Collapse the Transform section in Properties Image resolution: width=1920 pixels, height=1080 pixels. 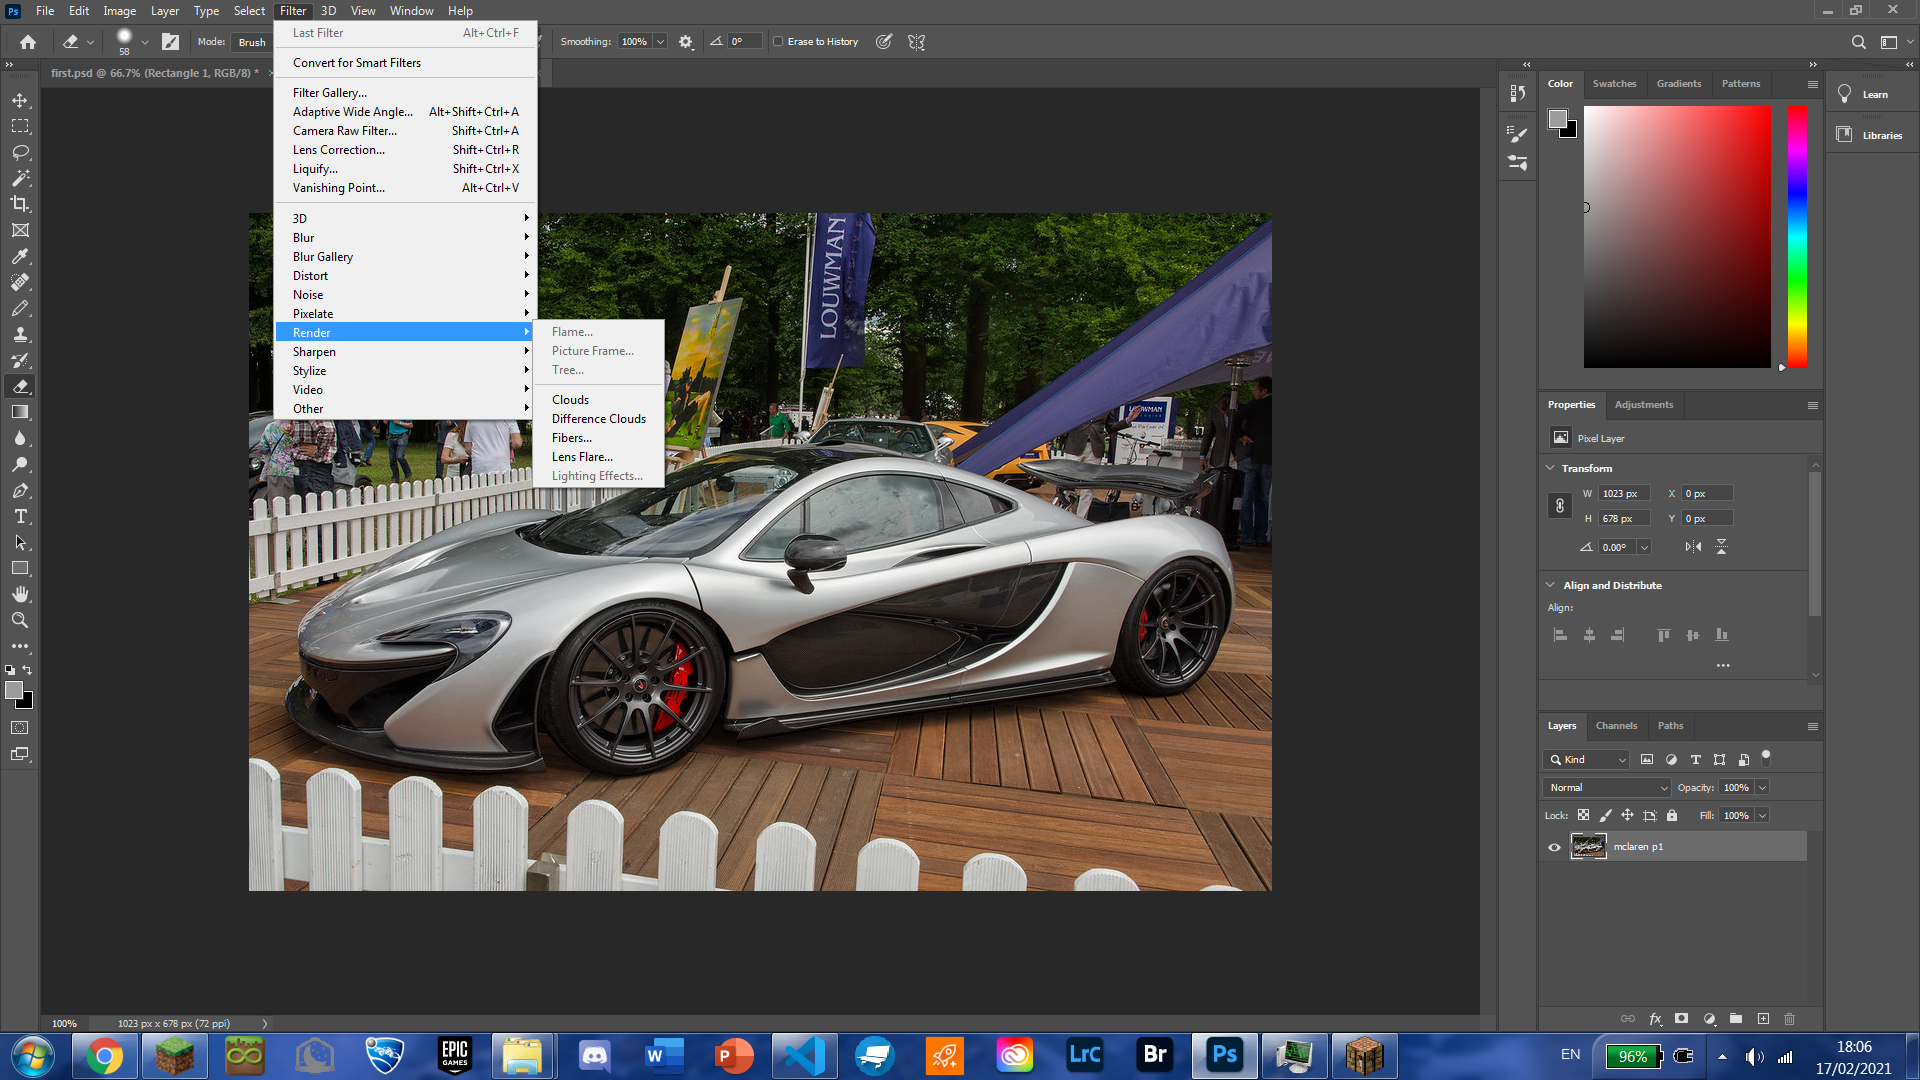1551,468
